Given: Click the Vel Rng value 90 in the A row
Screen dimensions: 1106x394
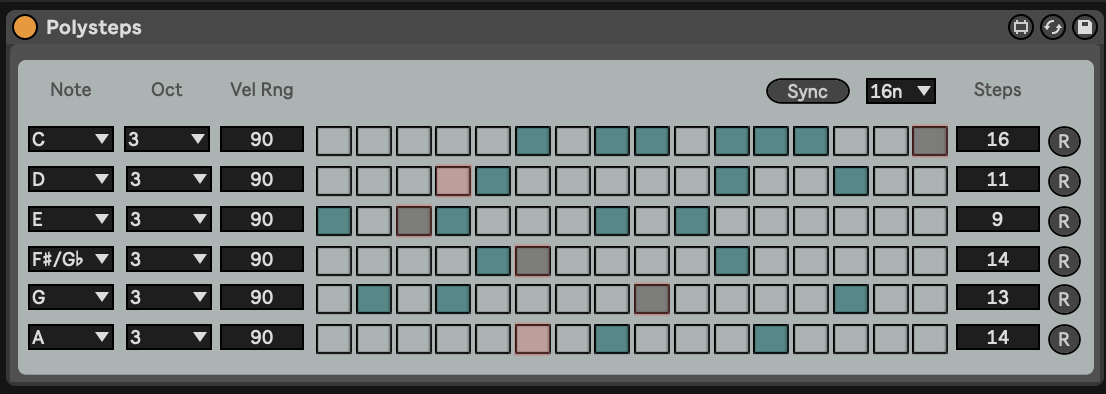Looking at the screenshot, I should pyautogui.click(x=262, y=338).
